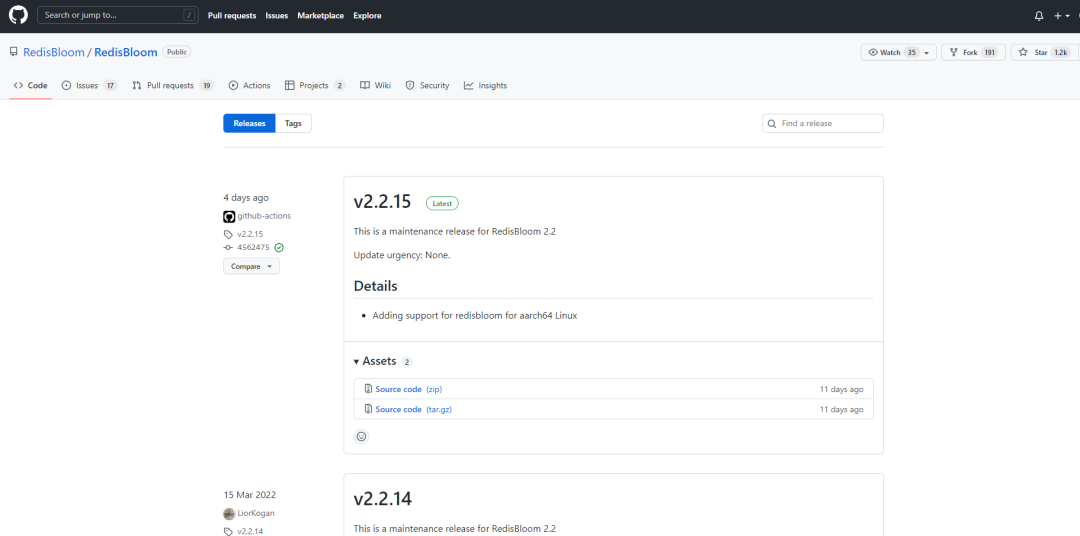Open the Wiki tab
Image resolution: width=1080 pixels, height=536 pixels.
(x=375, y=85)
